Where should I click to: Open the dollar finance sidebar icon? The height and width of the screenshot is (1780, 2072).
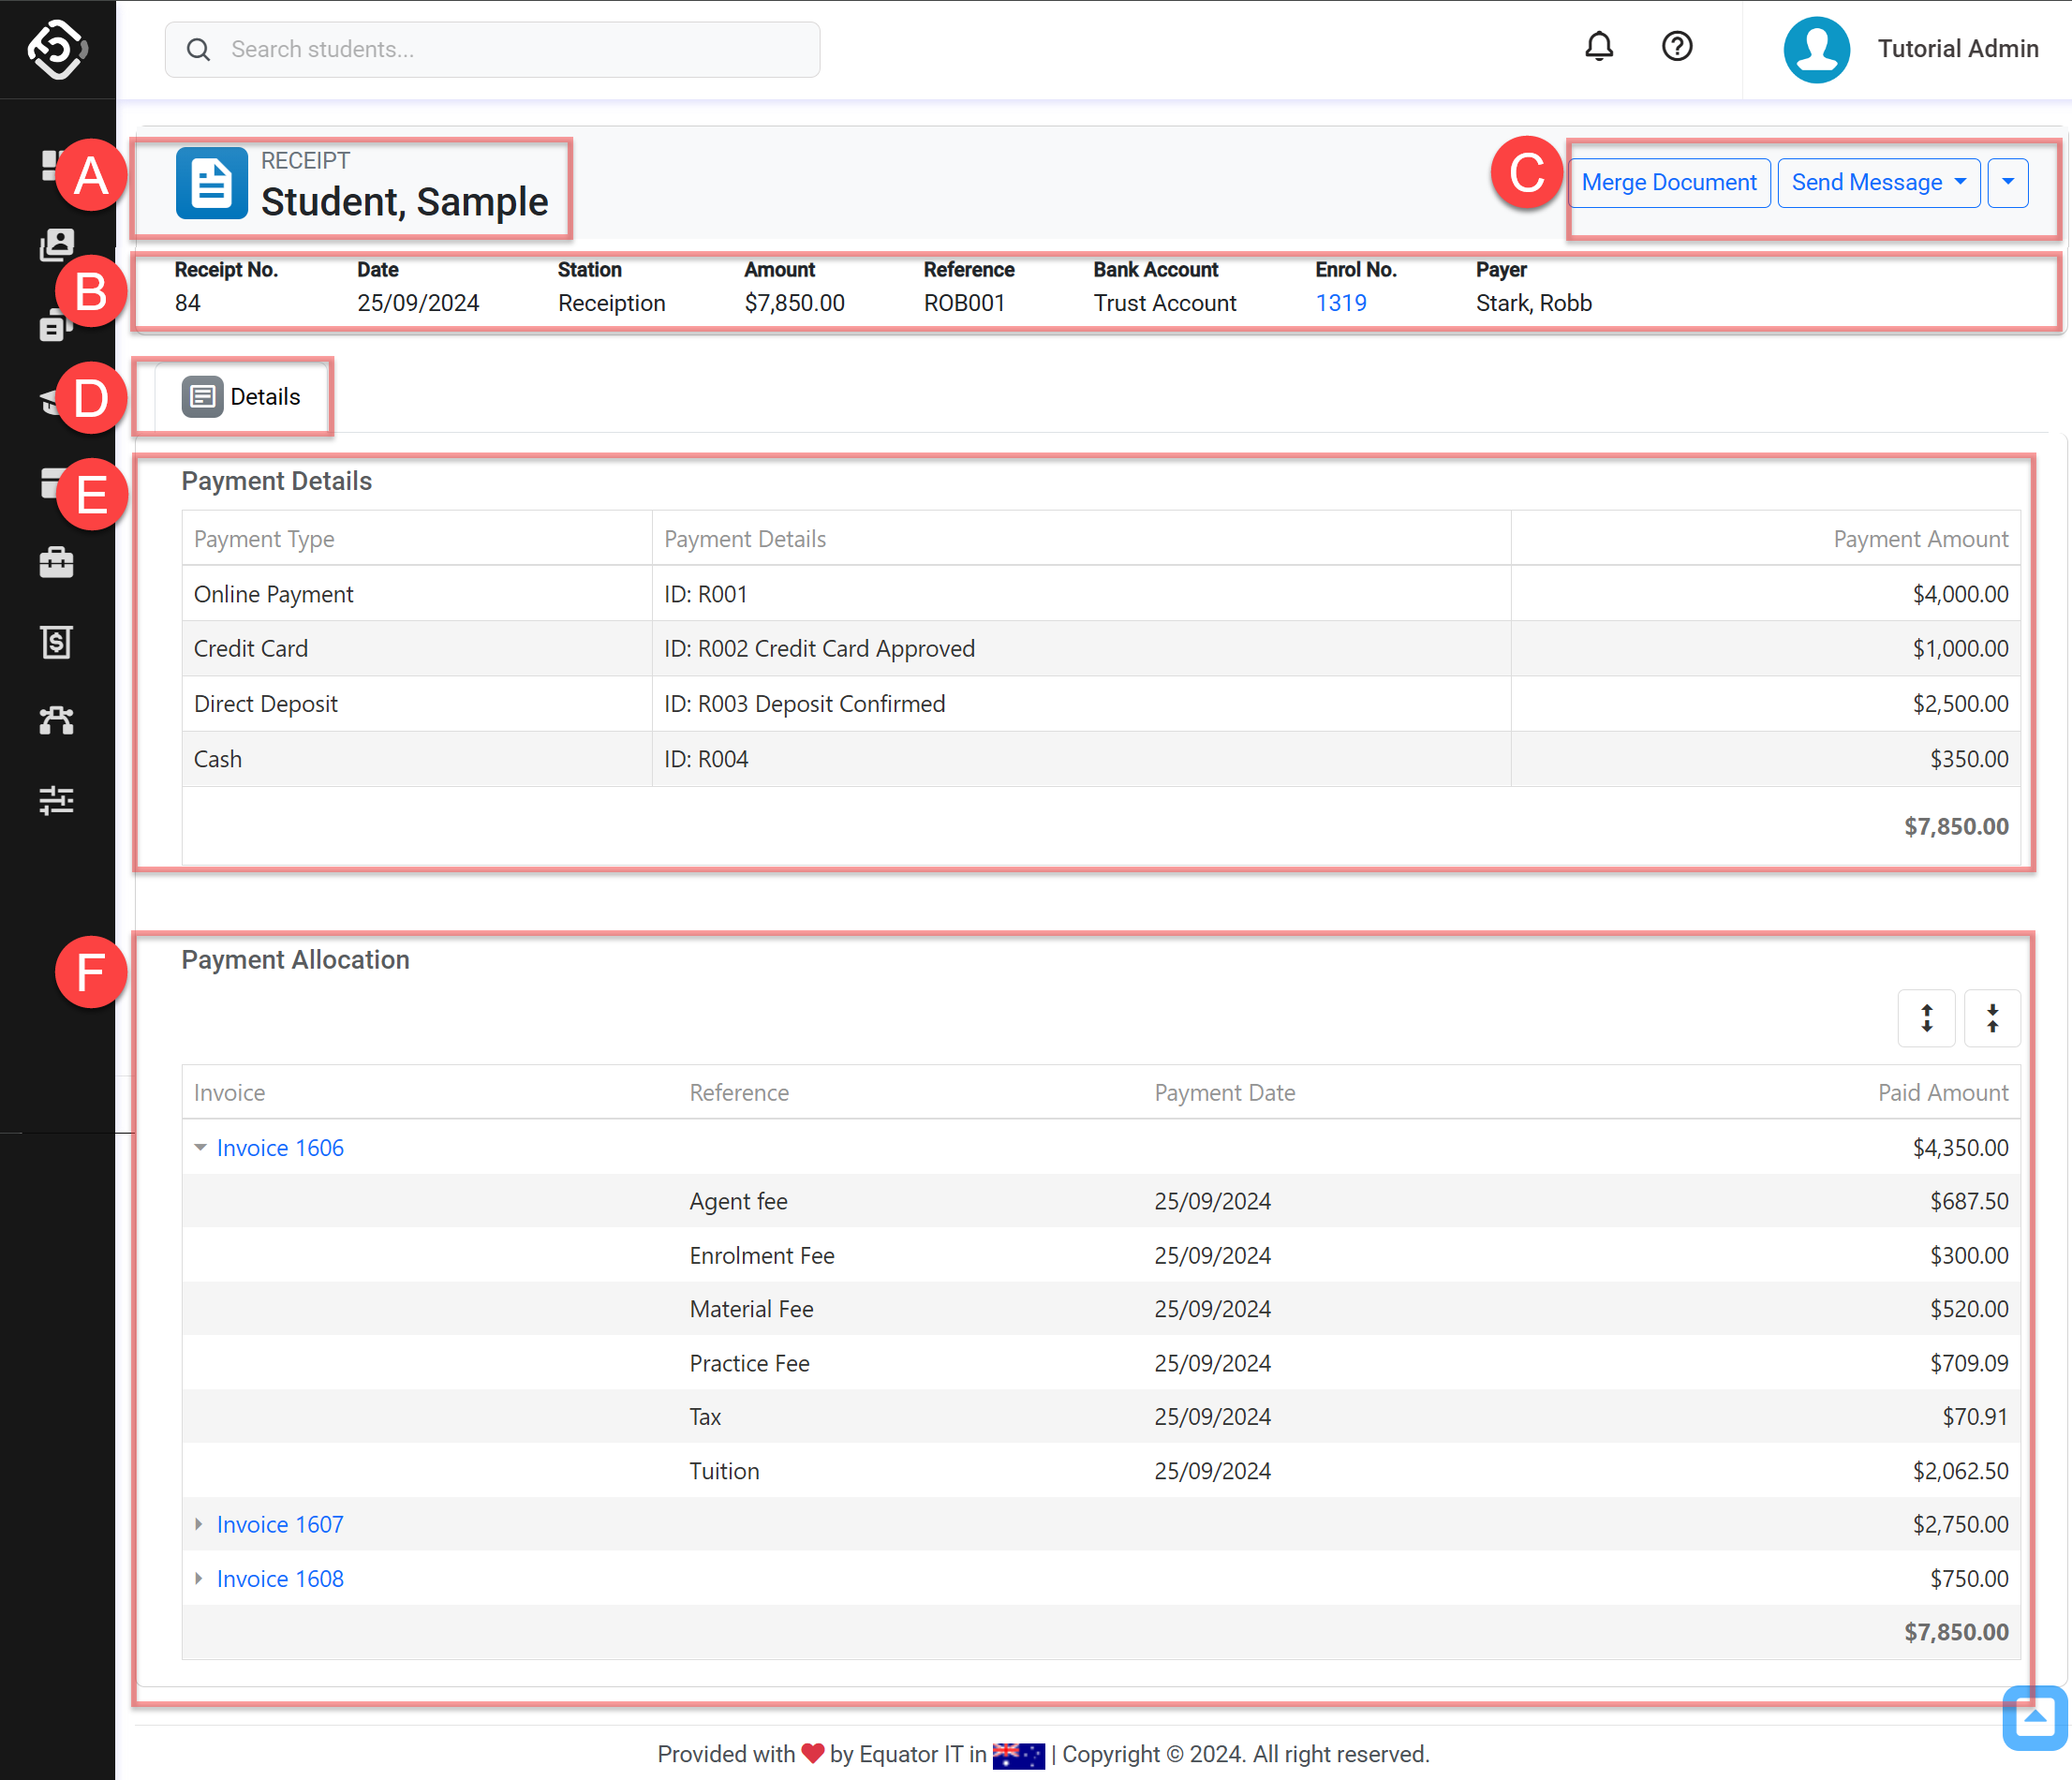[56, 642]
